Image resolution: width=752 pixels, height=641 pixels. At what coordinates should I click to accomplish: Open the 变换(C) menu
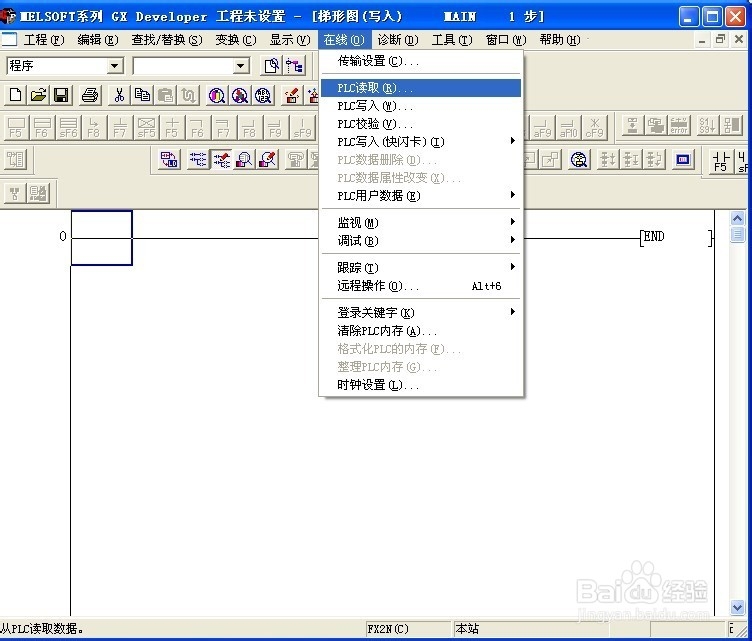tap(235, 39)
